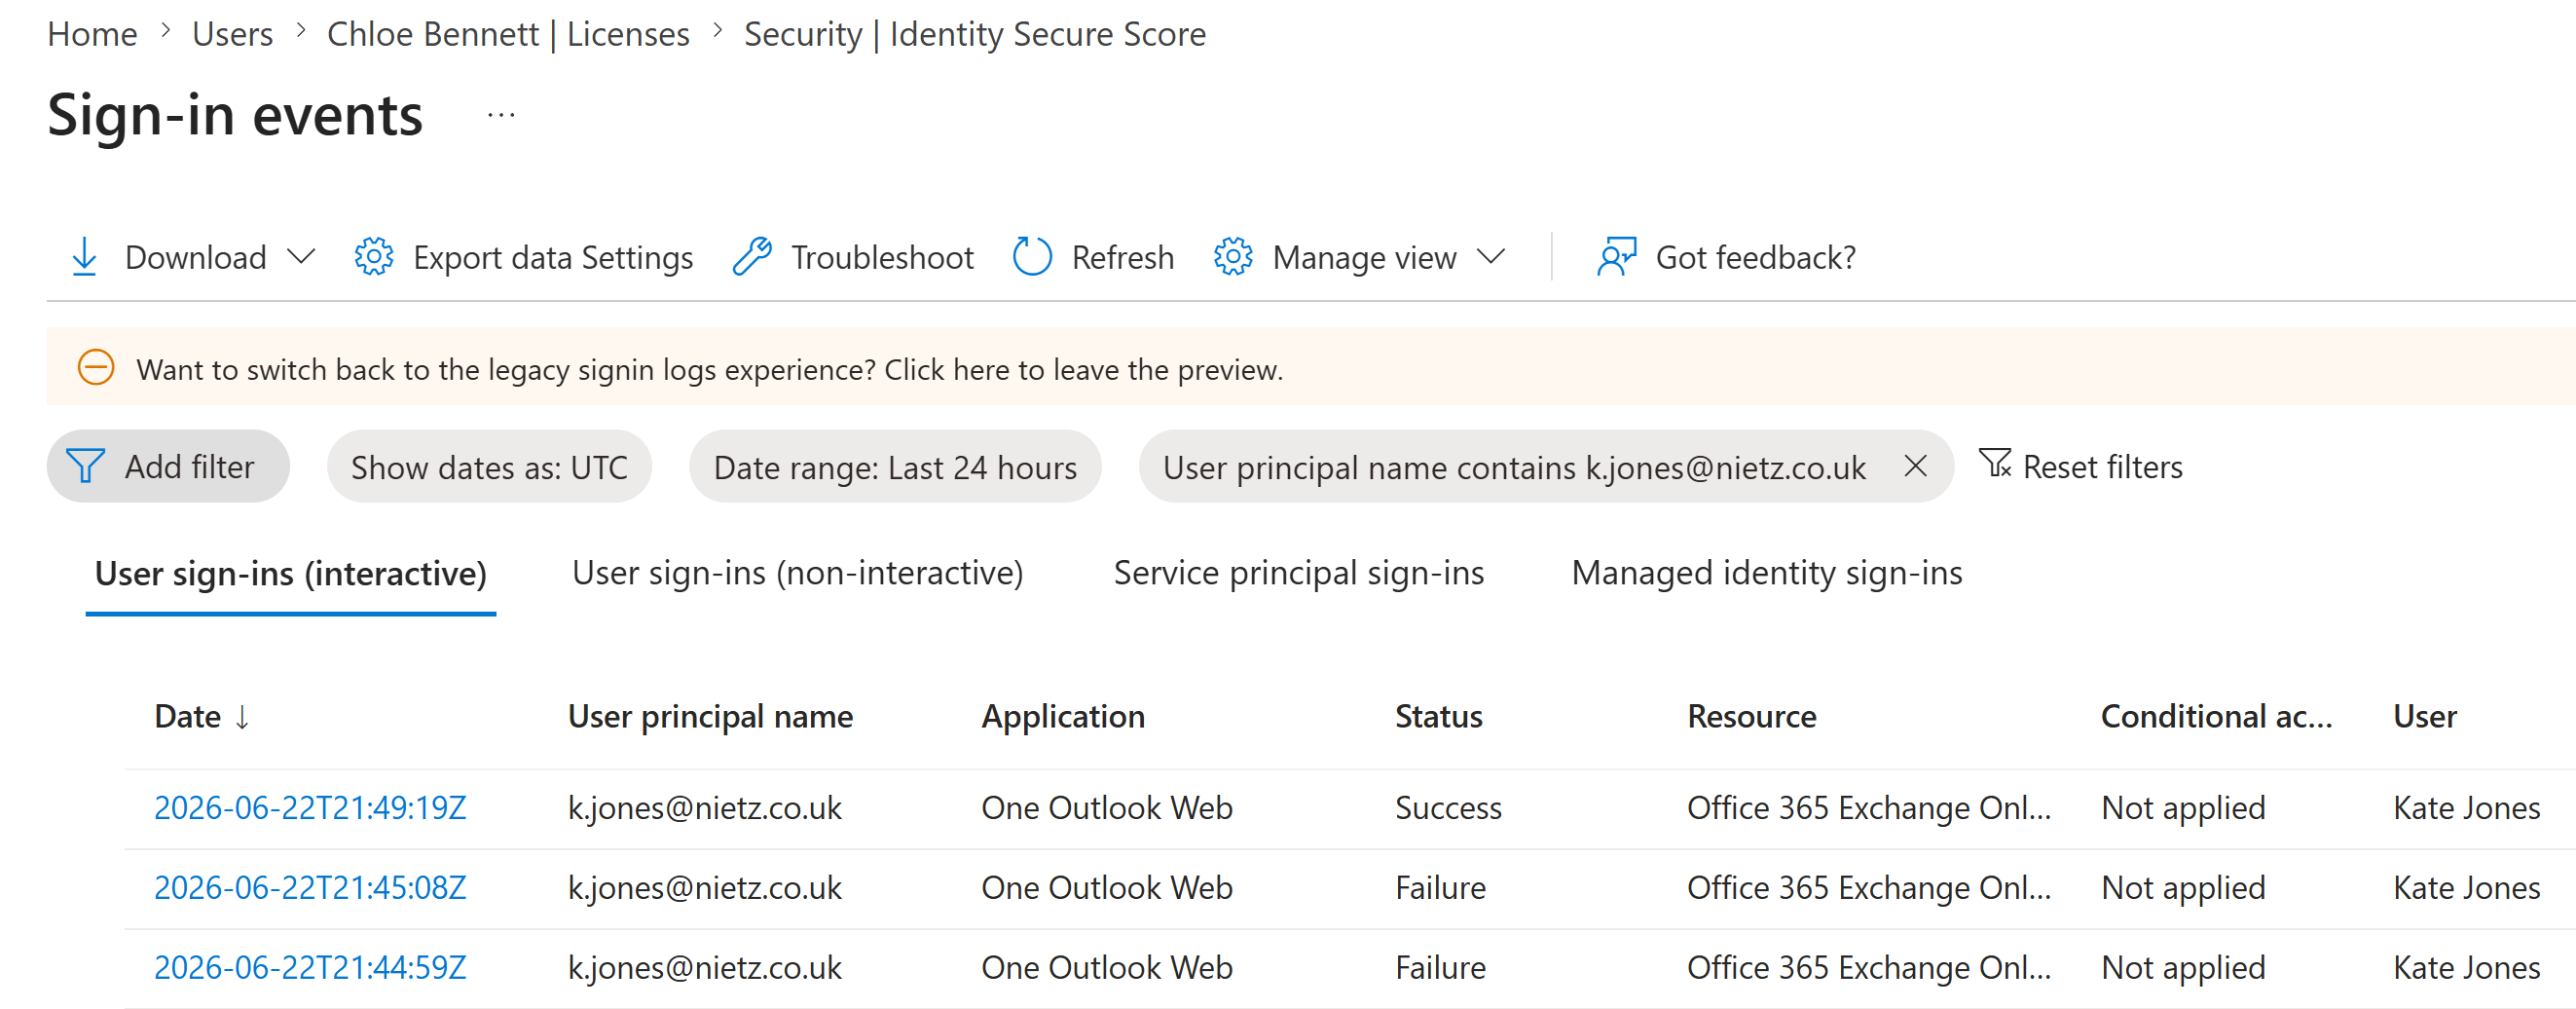Open the Got feedback? link
2576x1009 pixels.
pyautogui.click(x=1755, y=257)
